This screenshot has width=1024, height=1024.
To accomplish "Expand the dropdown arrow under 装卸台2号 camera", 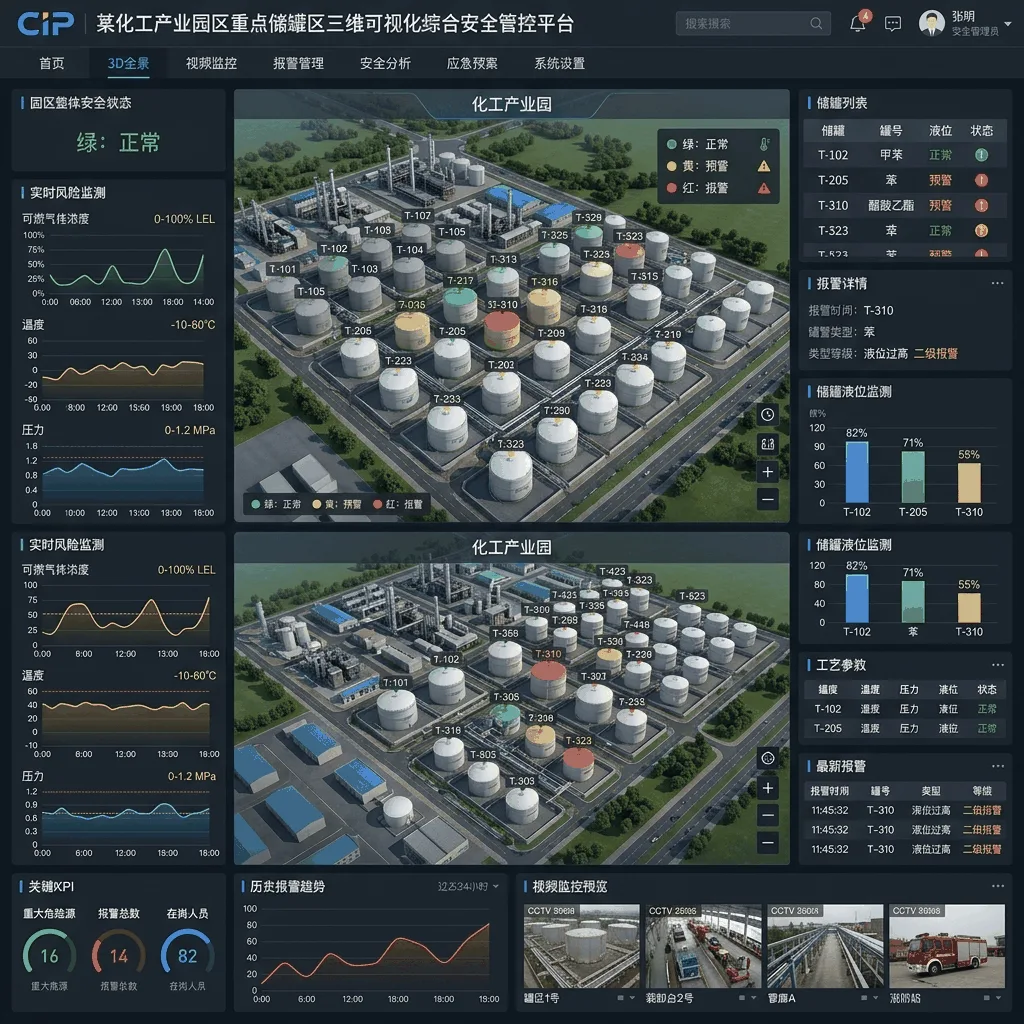I will tap(754, 998).
